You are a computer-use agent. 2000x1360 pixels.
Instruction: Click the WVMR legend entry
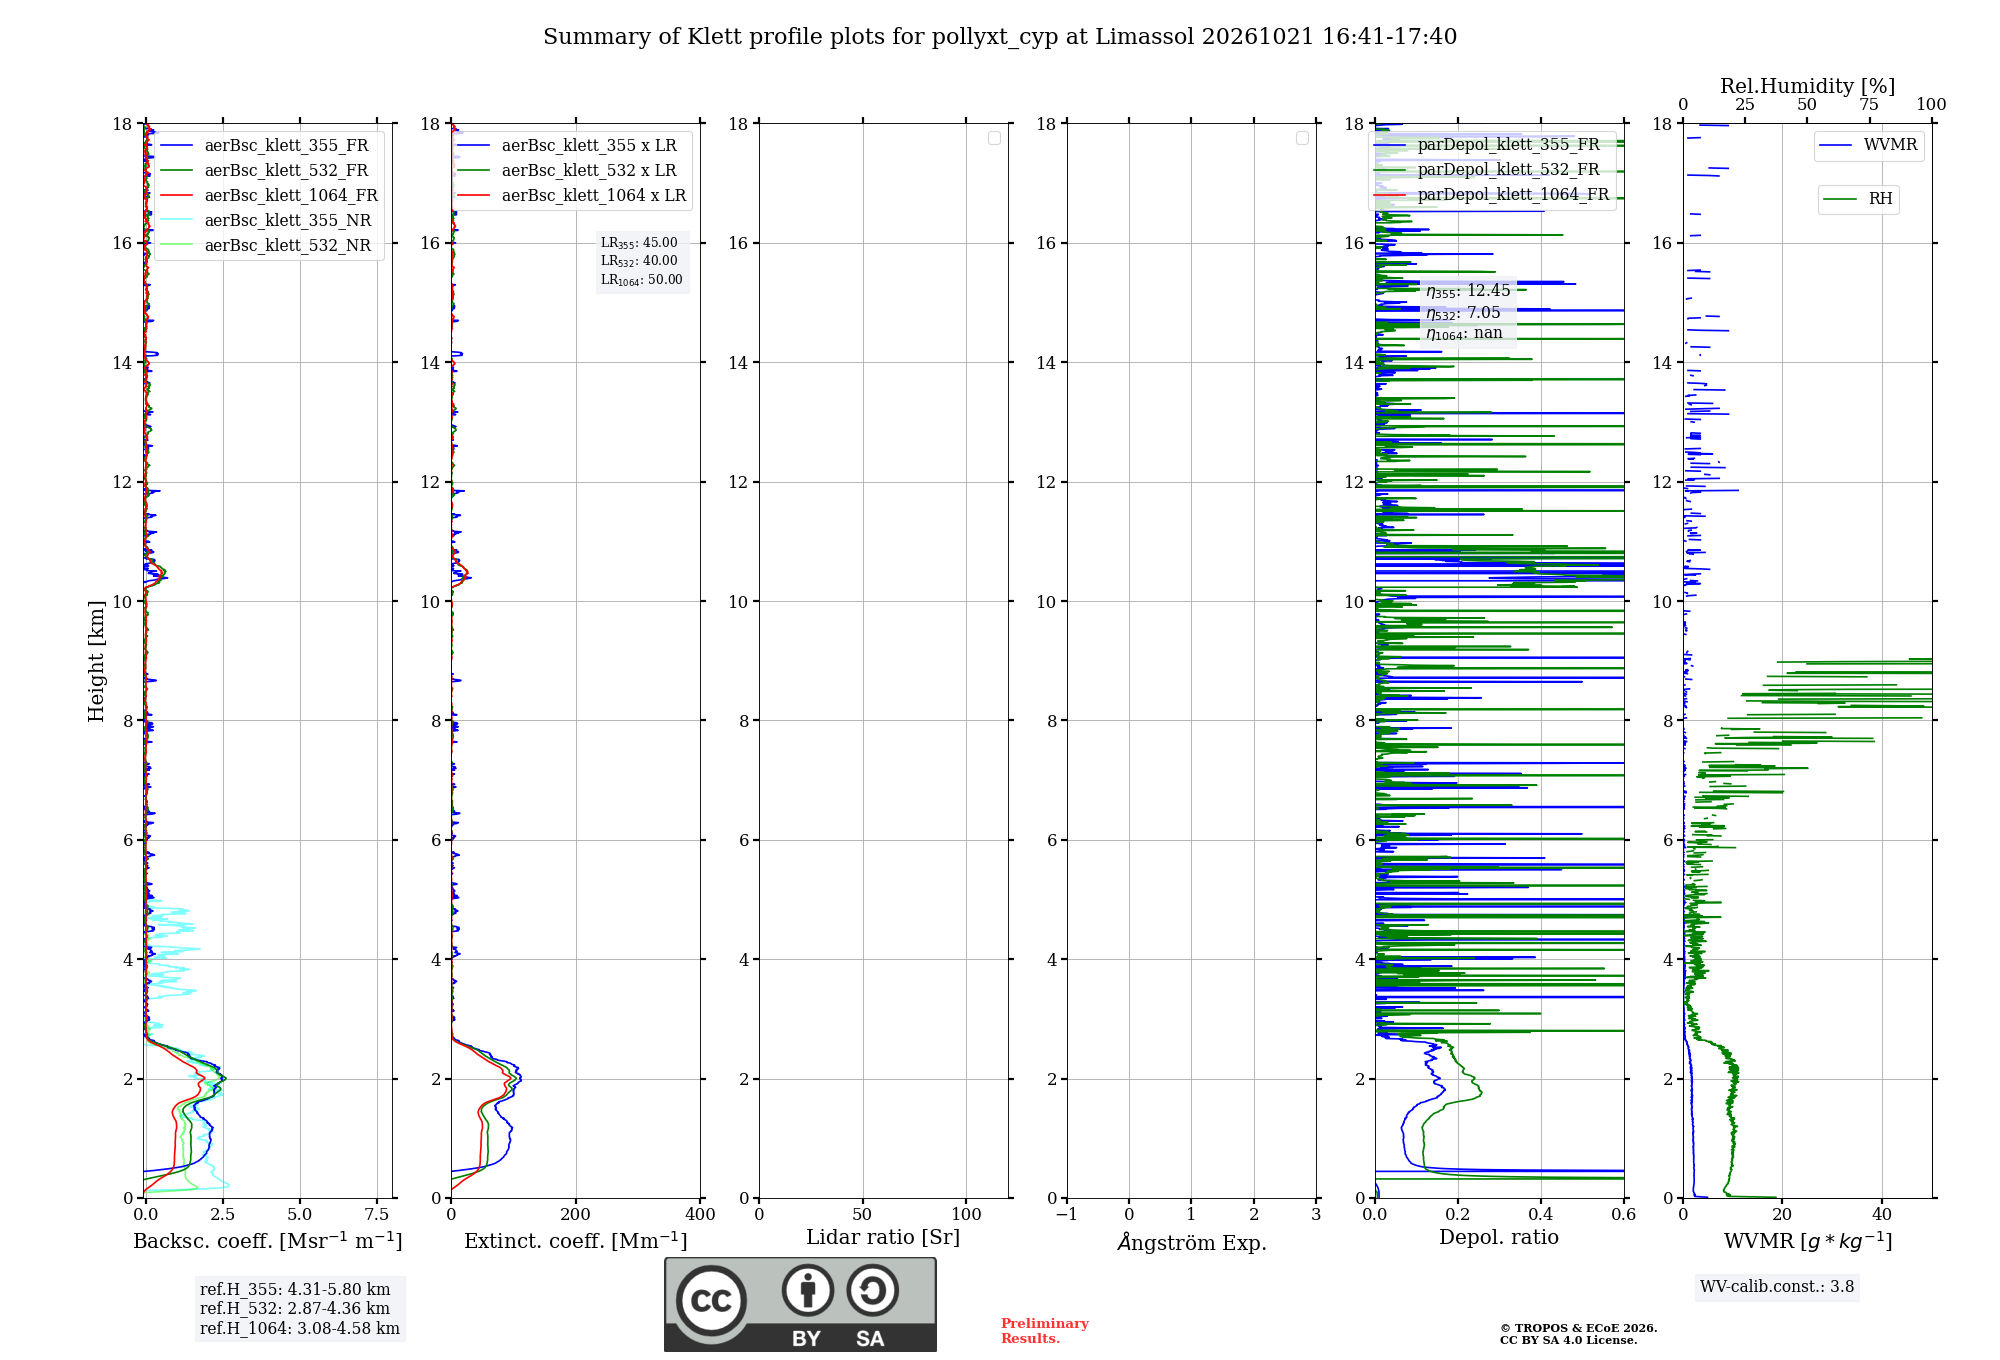click(1869, 145)
